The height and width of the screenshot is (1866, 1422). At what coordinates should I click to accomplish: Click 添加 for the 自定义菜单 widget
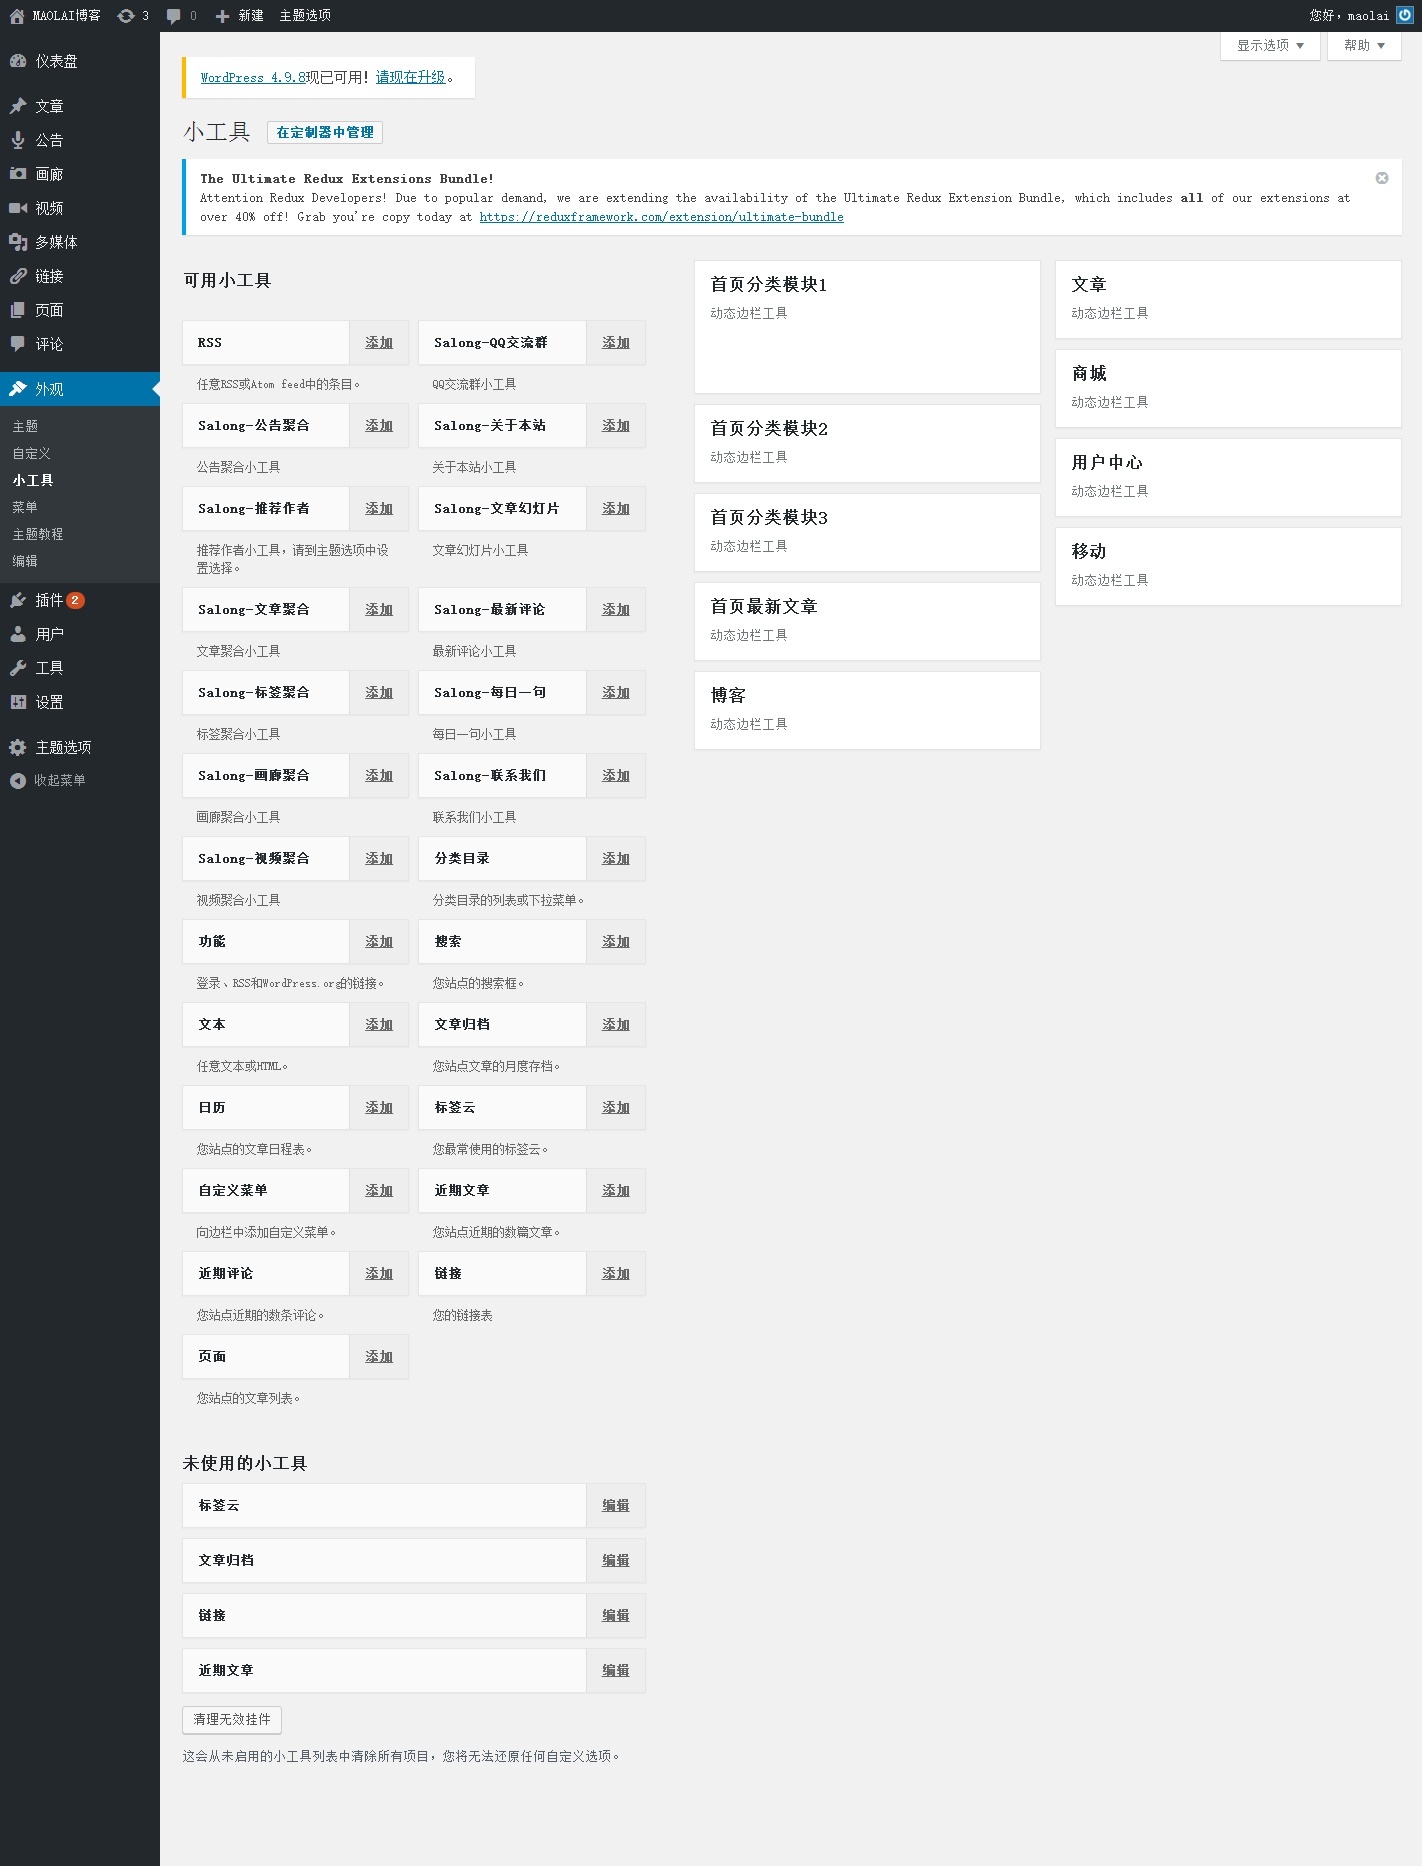pyautogui.click(x=379, y=1191)
